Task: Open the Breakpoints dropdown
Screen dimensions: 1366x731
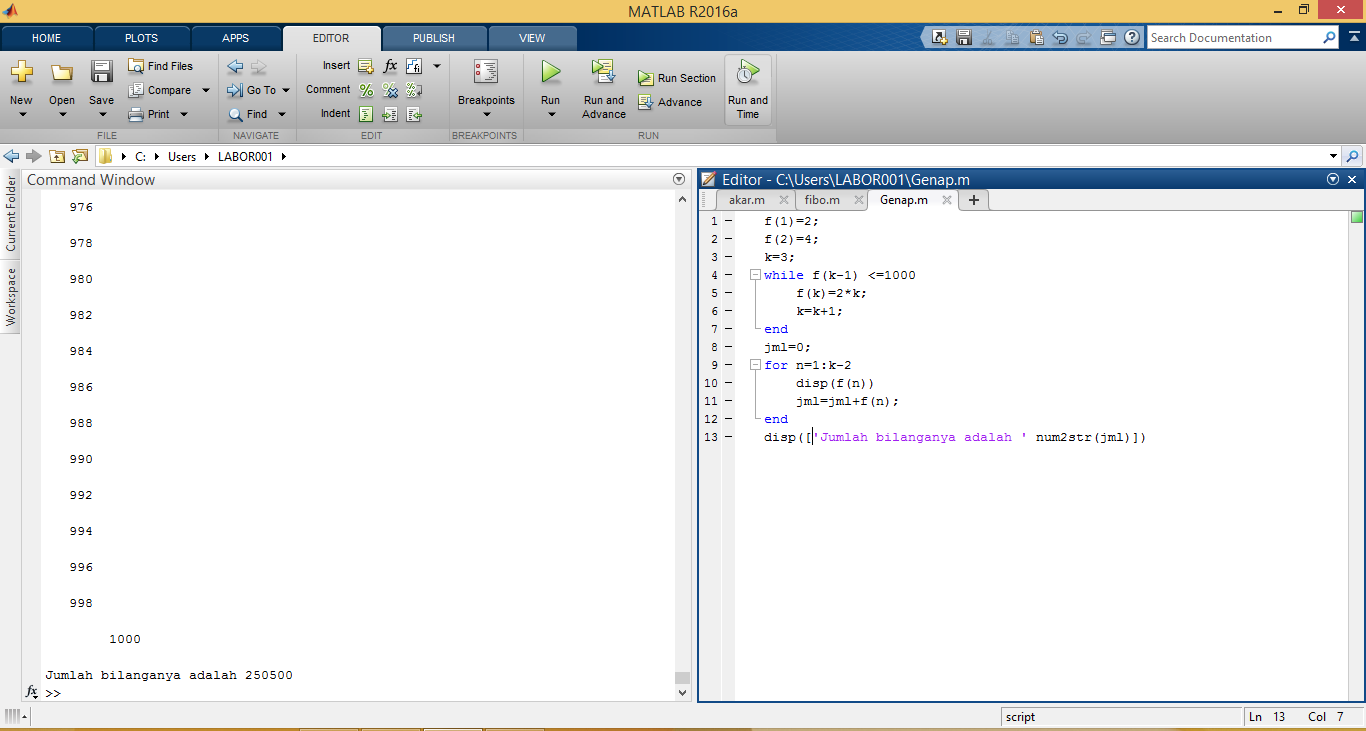Action: pyautogui.click(x=486, y=113)
